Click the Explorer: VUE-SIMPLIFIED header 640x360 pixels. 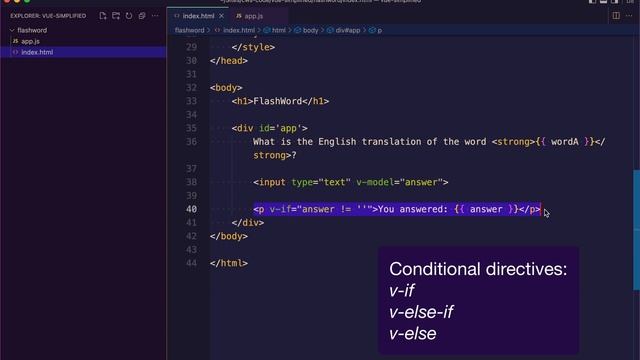coord(48,16)
